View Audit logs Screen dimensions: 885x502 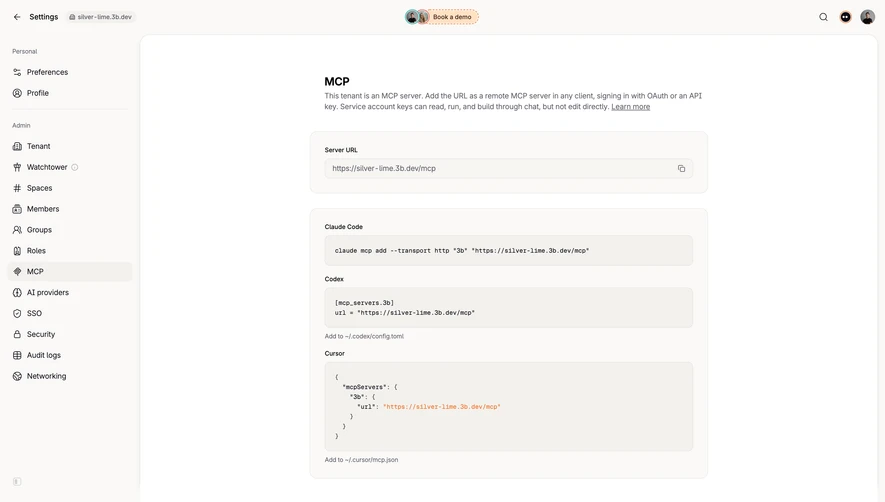[70, 355]
